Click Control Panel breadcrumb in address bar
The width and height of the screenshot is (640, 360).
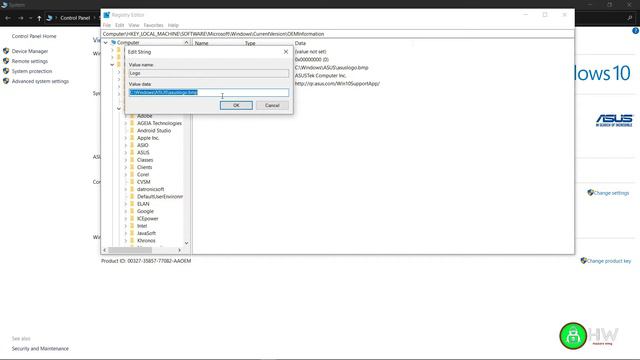pos(75,18)
